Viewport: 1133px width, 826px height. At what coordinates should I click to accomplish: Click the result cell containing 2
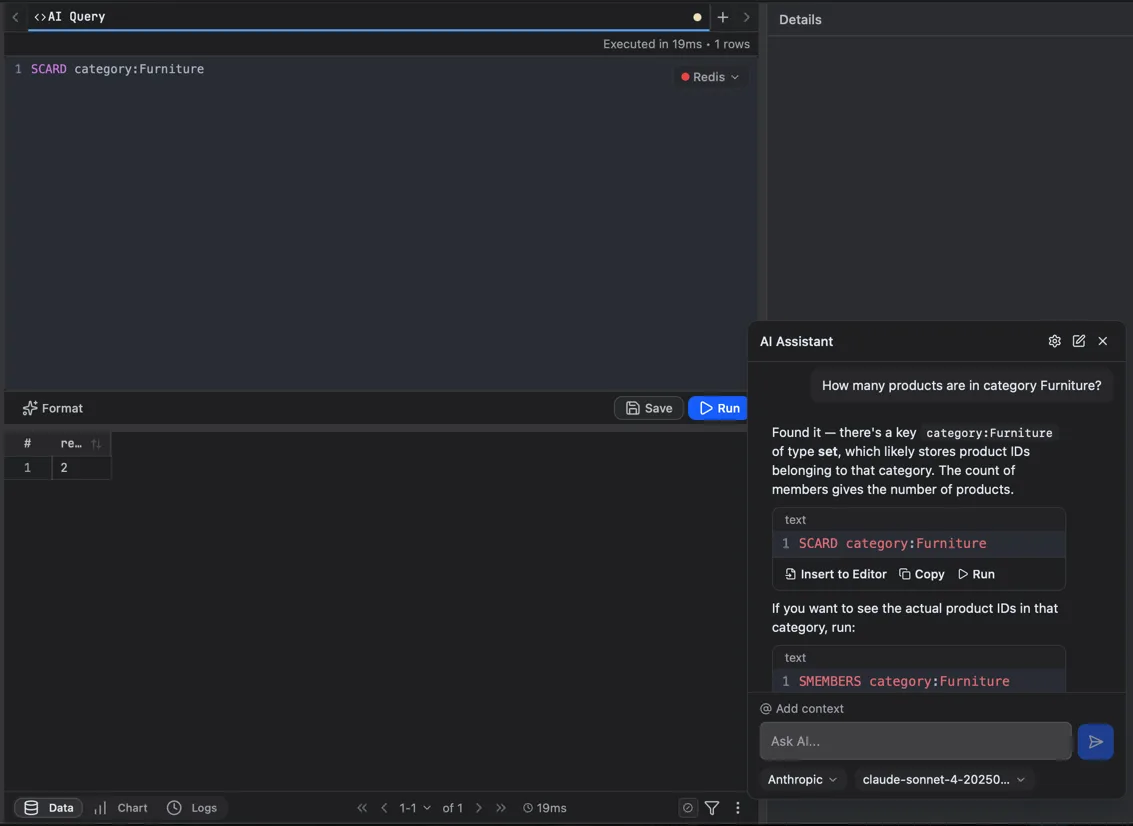(82, 468)
